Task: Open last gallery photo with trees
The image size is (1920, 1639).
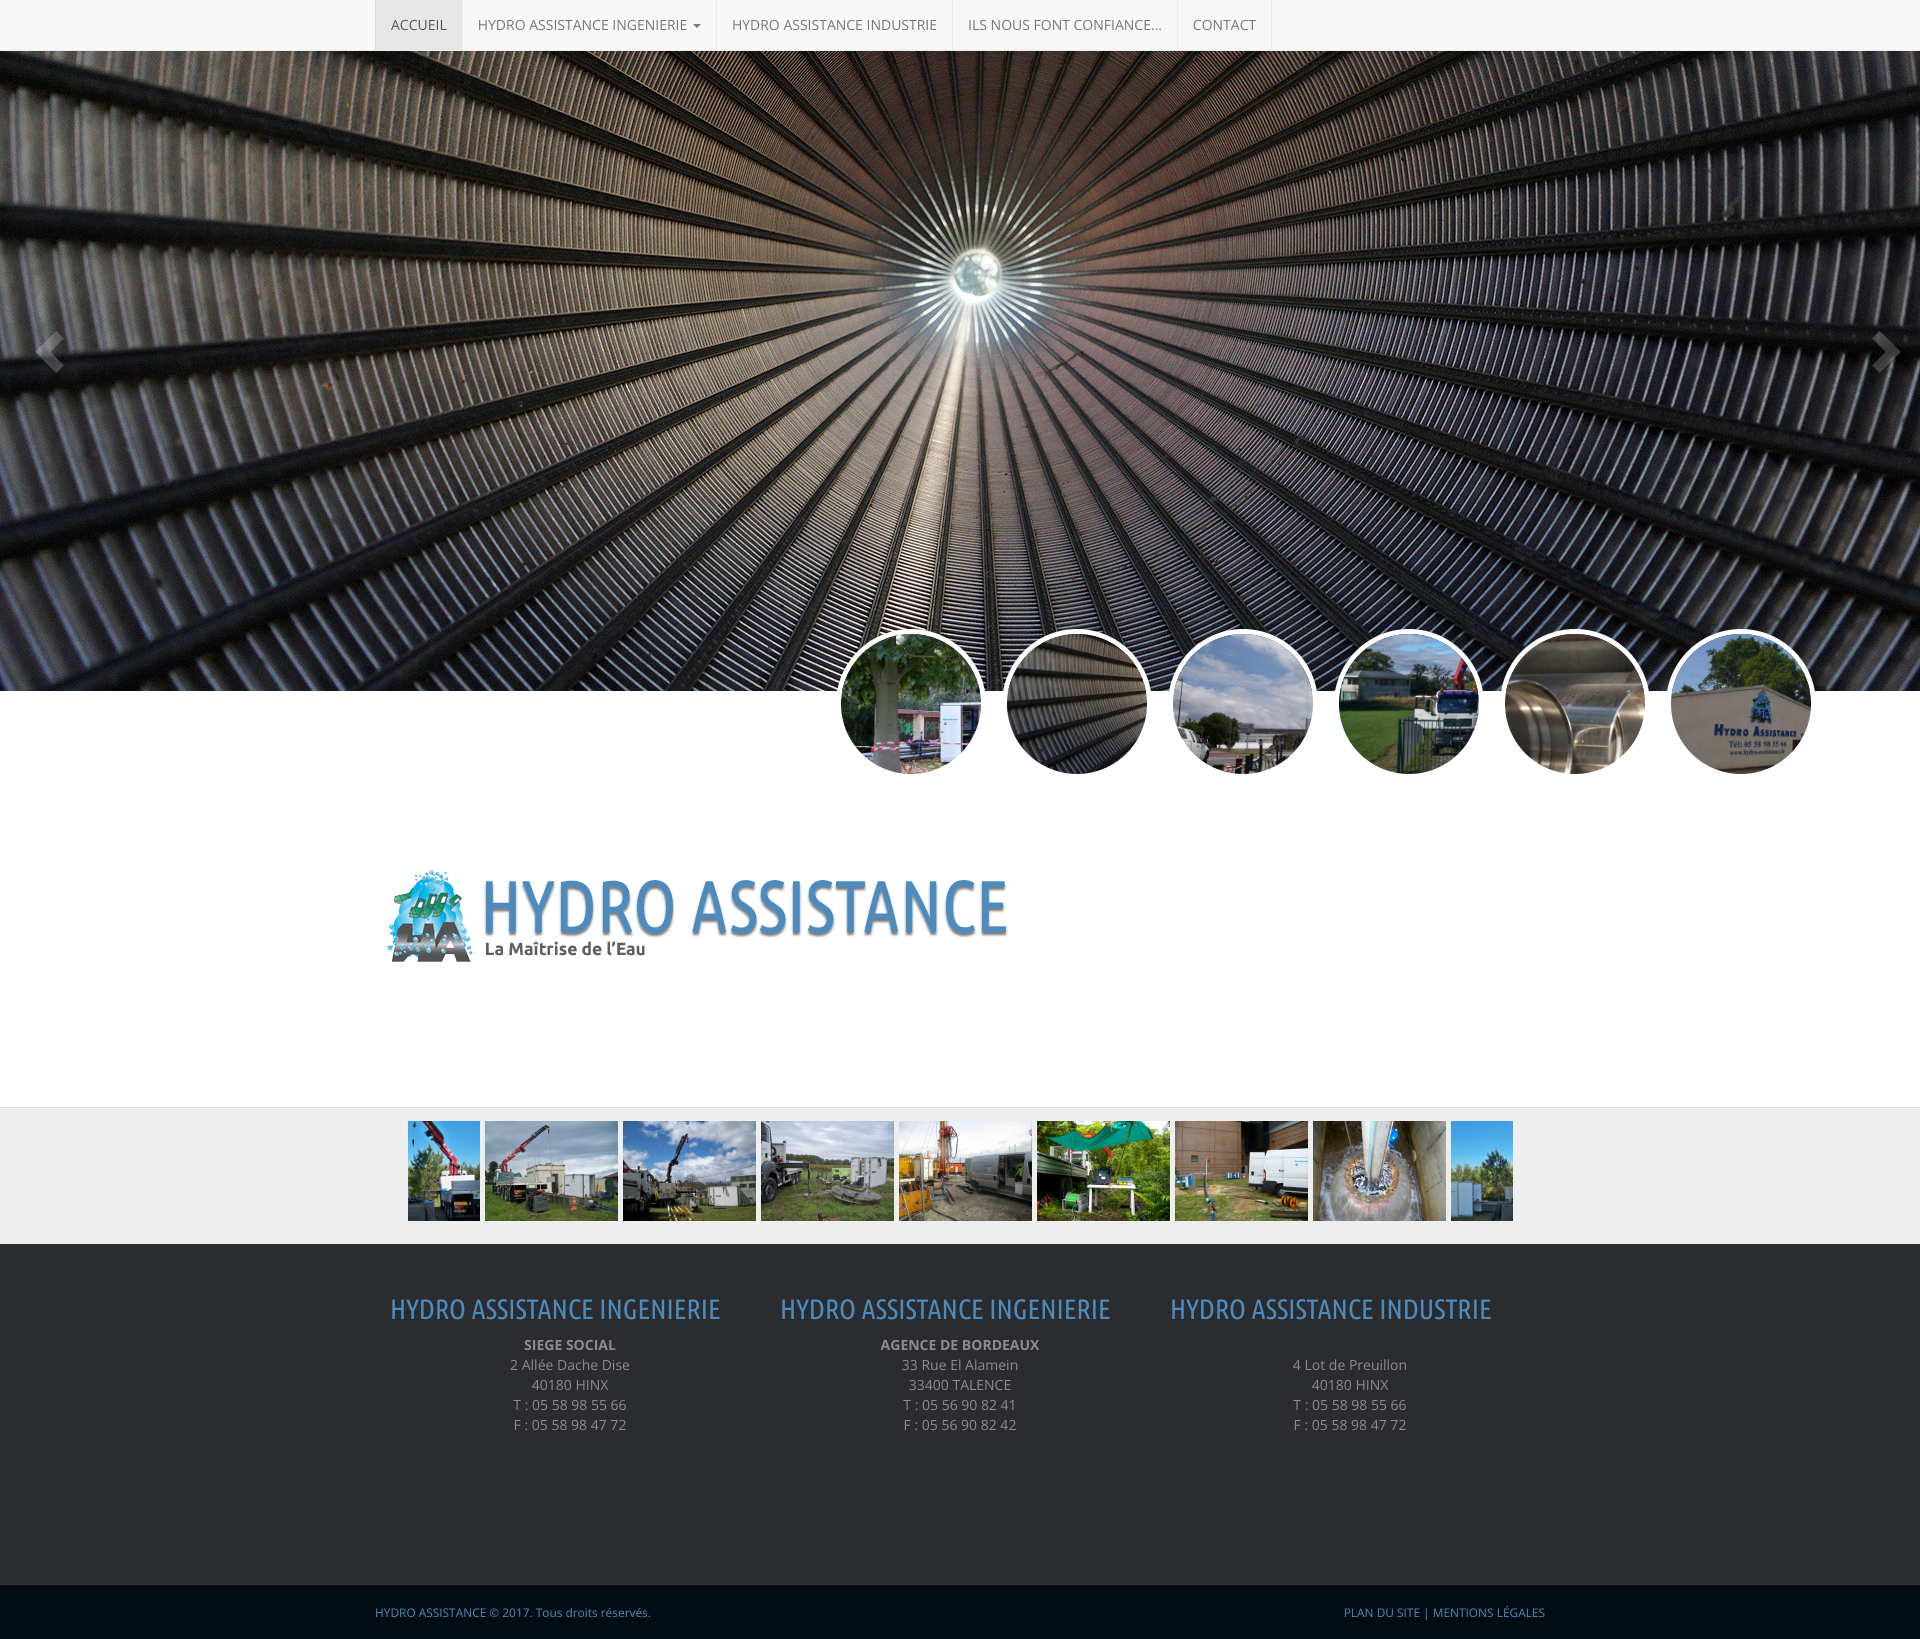Action: (1482, 1171)
